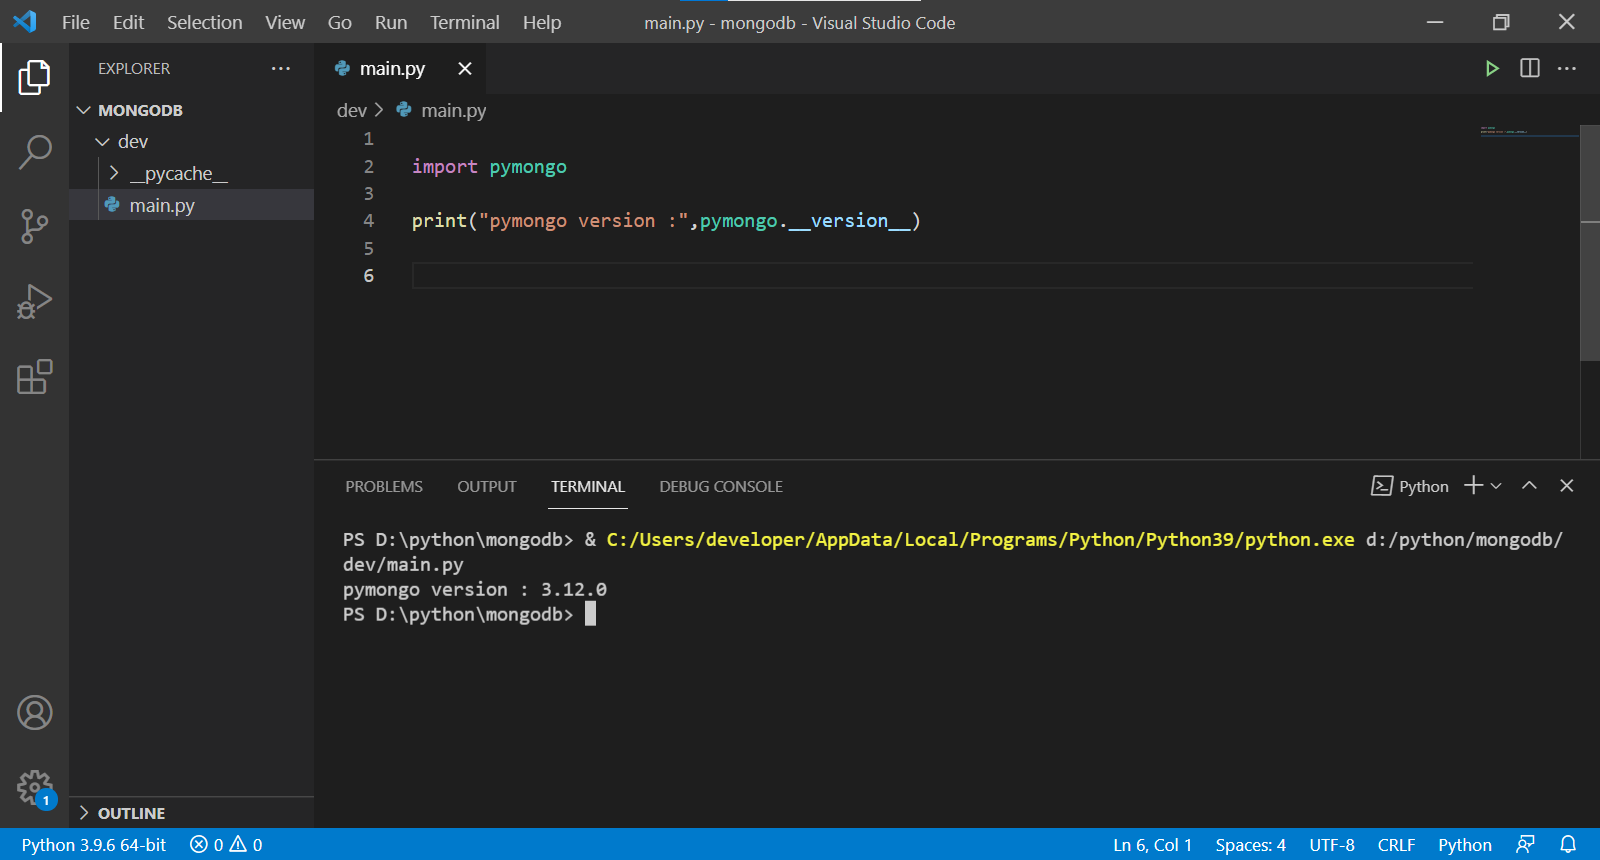
Task: Go to line via Ln 6, Col 1
Action: (1153, 844)
